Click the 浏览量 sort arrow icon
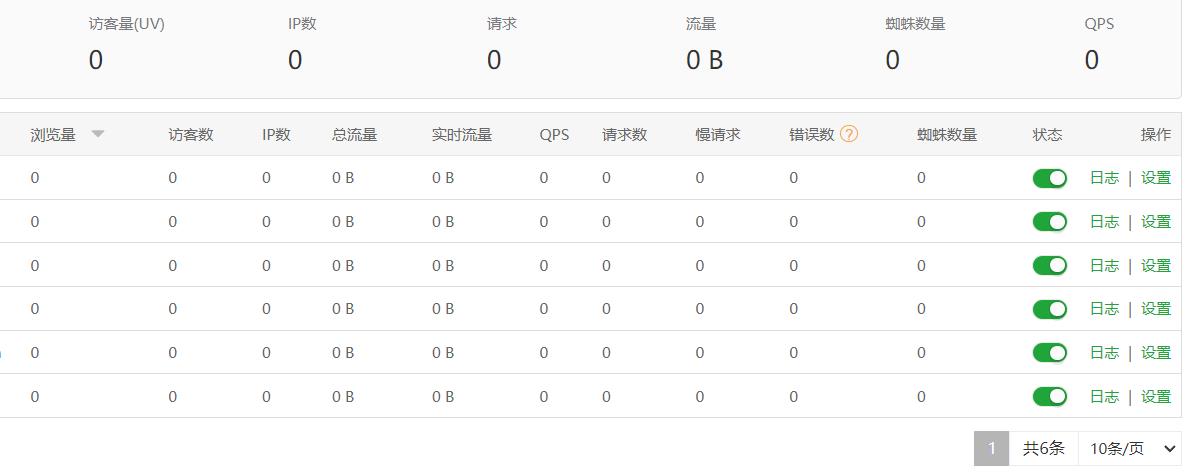This screenshot has height=473, width=1201. [98, 134]
